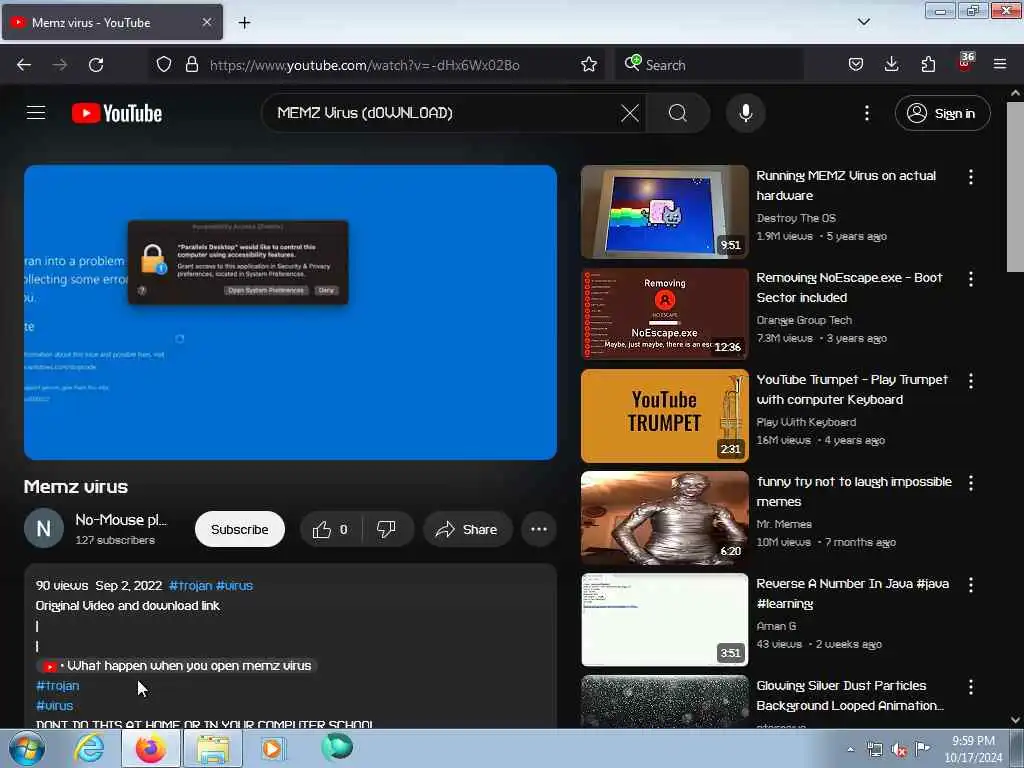
Task: Go back using the browser back arrow
Action: 24,65
